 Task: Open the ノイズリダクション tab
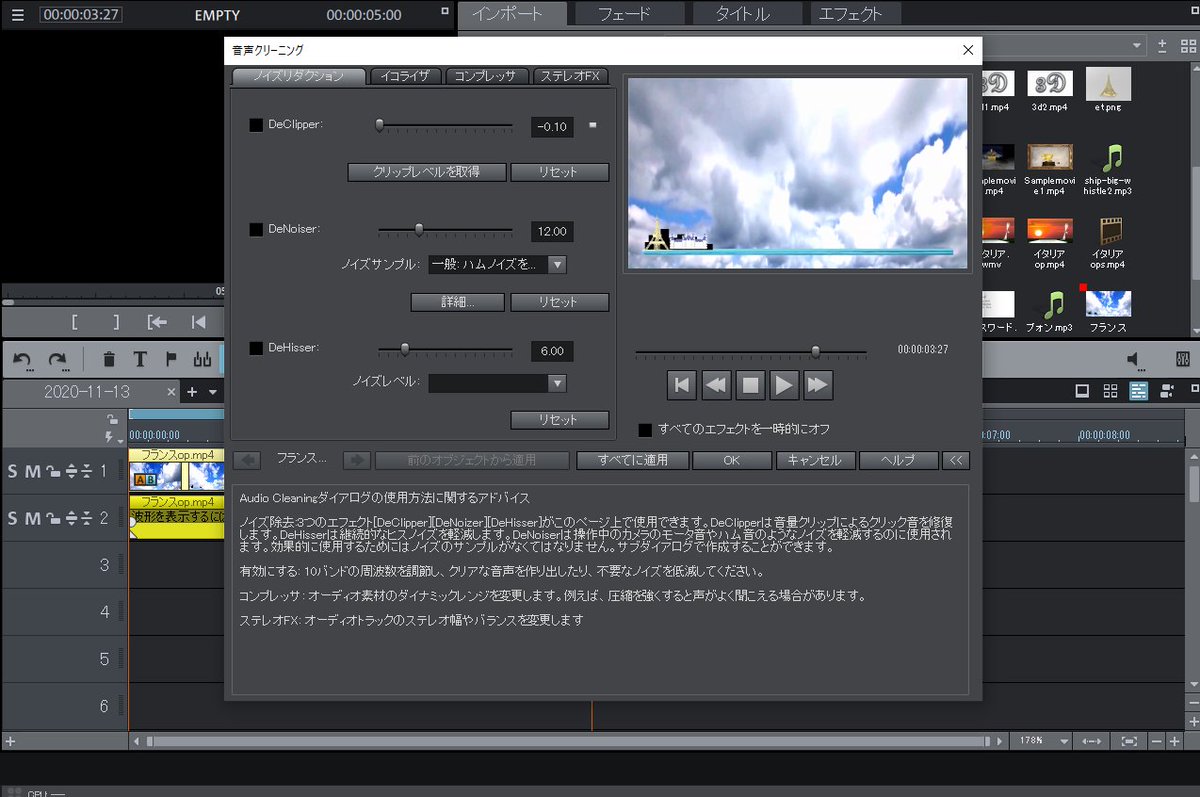pyautogui.click(x=298, y=76)
